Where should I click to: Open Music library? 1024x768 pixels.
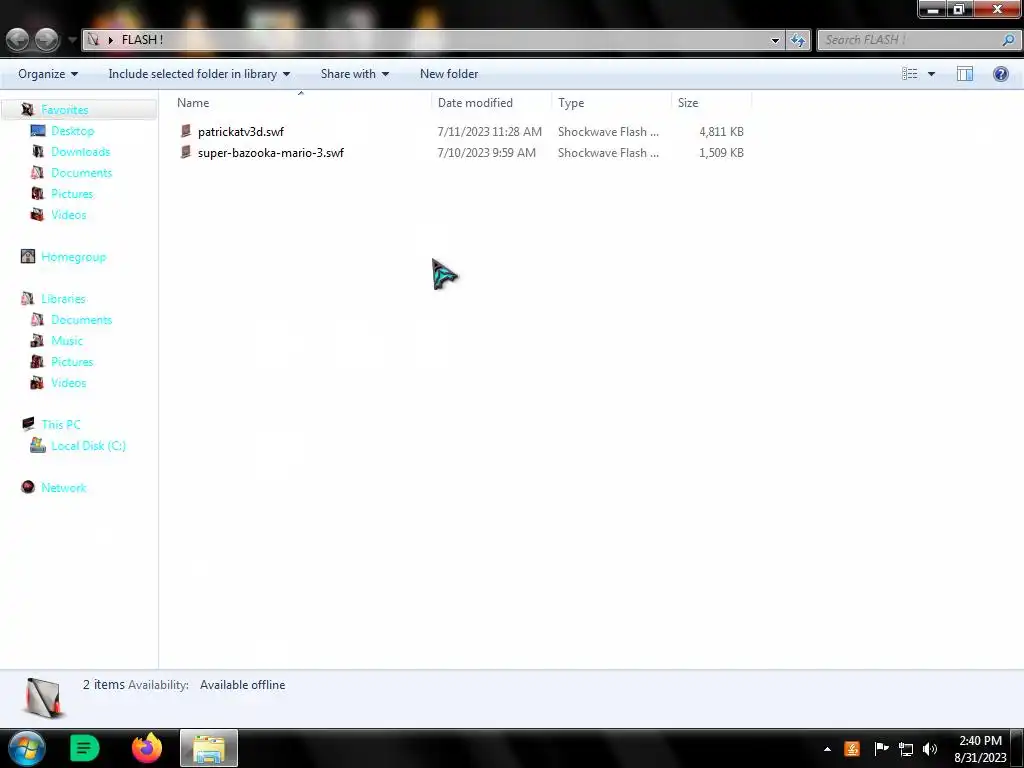pyautogui.click(x=67, y=340)
